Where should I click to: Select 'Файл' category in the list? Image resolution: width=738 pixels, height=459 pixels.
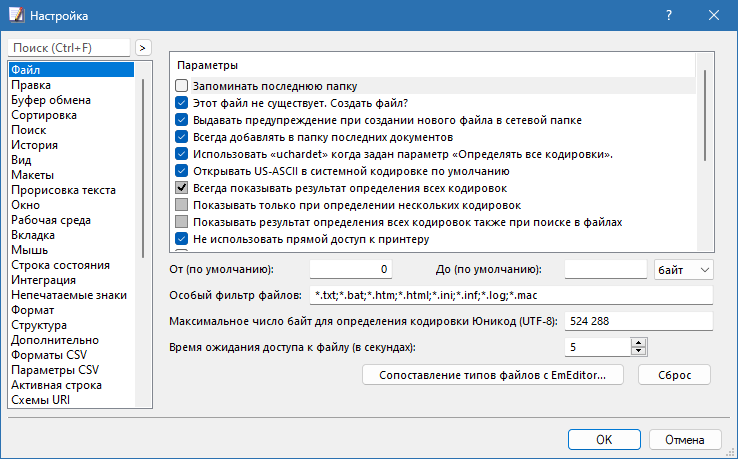click(72, 70)
